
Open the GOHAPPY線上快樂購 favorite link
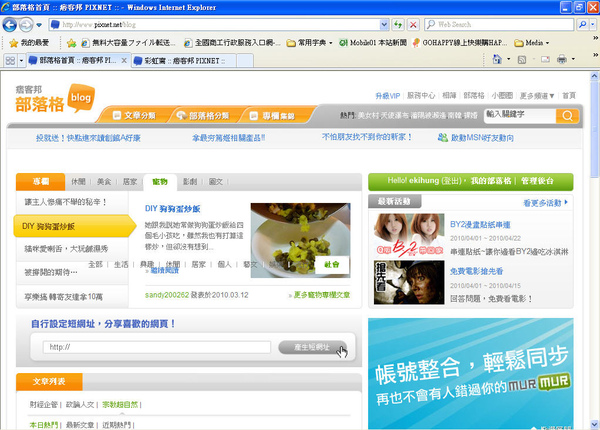[x=460, y=43]
